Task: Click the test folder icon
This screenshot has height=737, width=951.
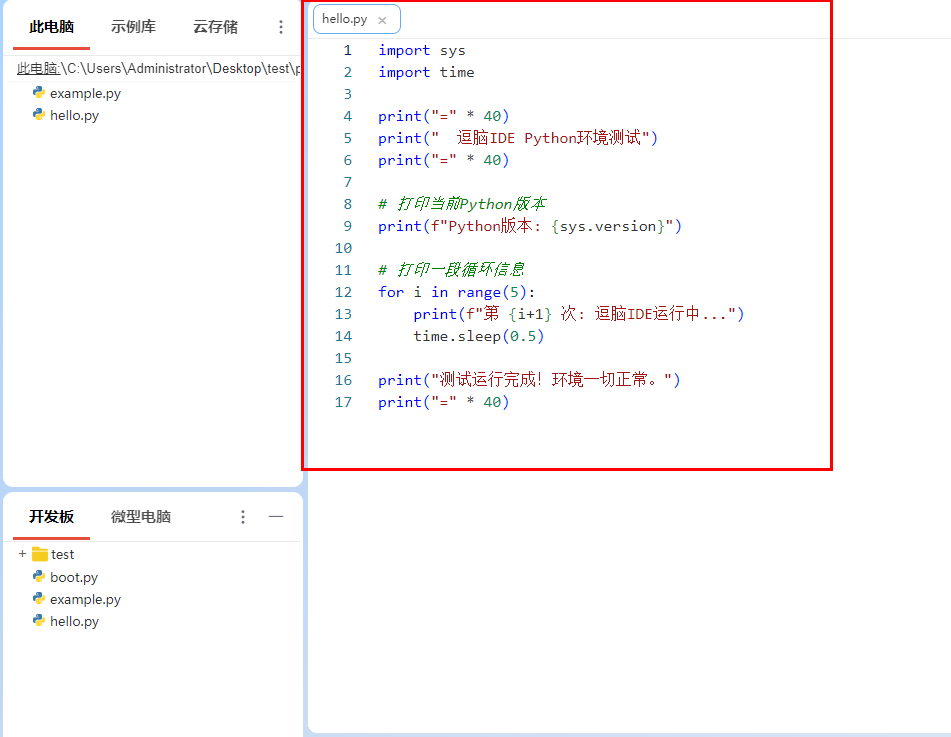Action: [40, 554]
